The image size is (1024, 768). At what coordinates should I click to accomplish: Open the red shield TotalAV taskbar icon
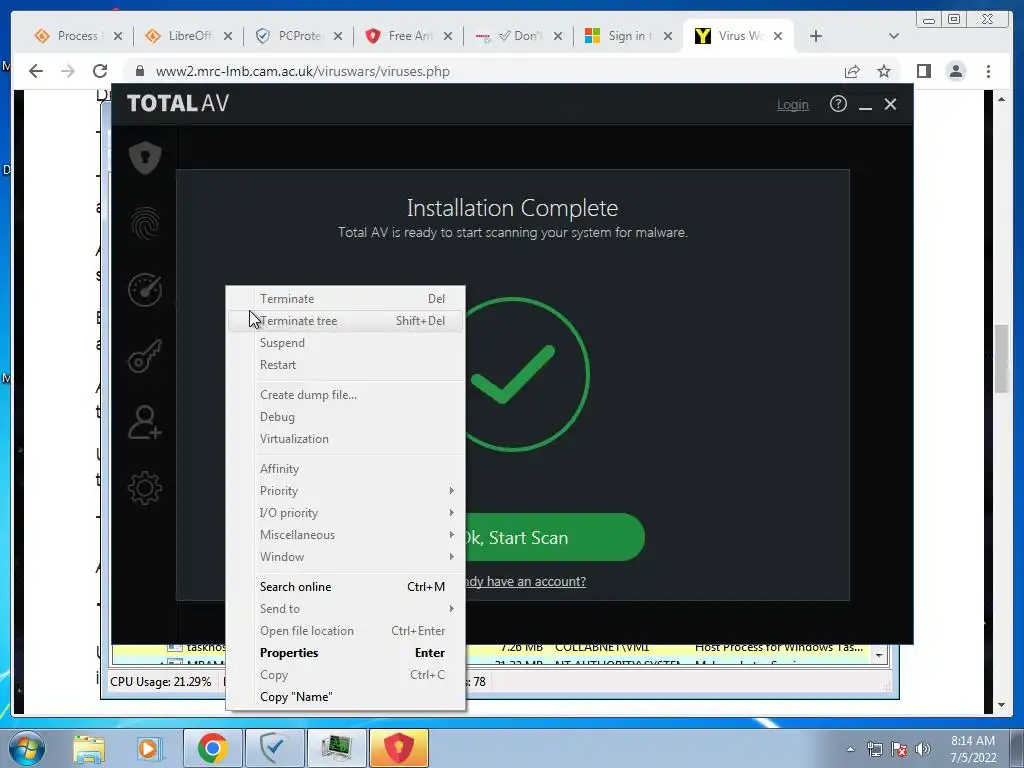pos(398,748)
